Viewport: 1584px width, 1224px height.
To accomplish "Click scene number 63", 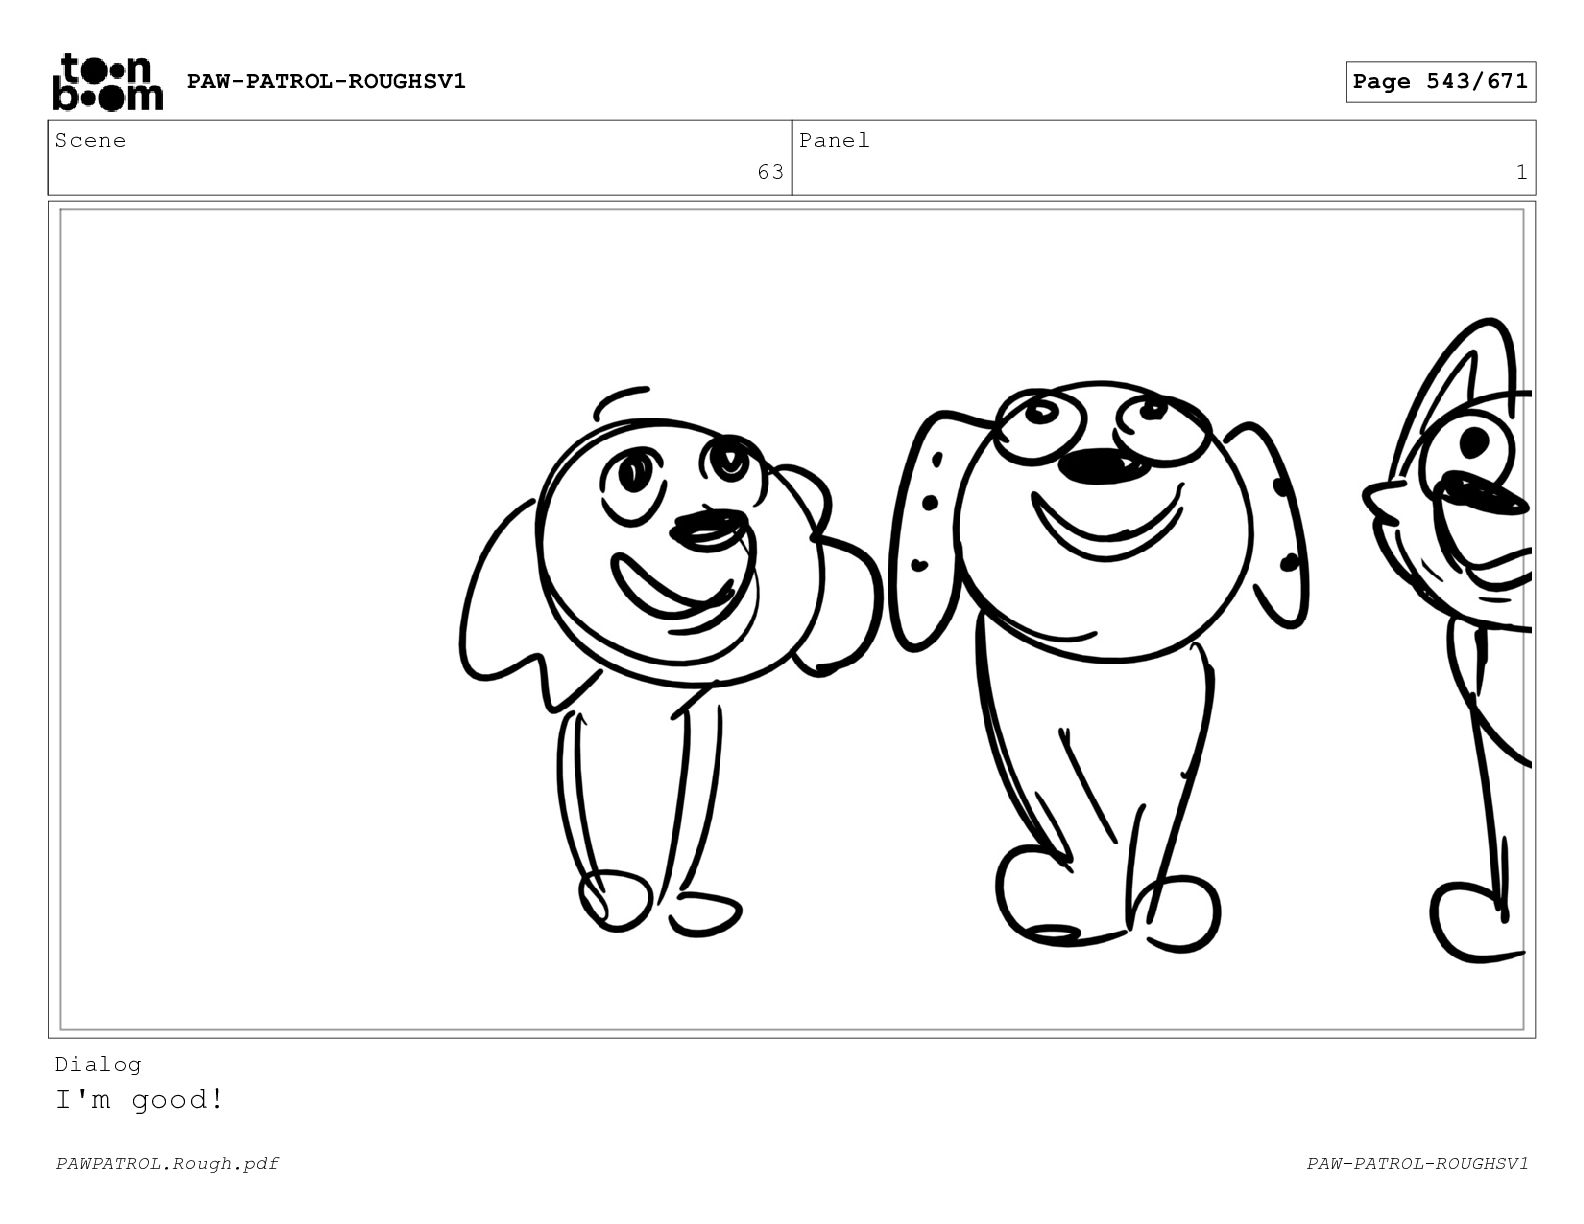I will pos(770,172).
